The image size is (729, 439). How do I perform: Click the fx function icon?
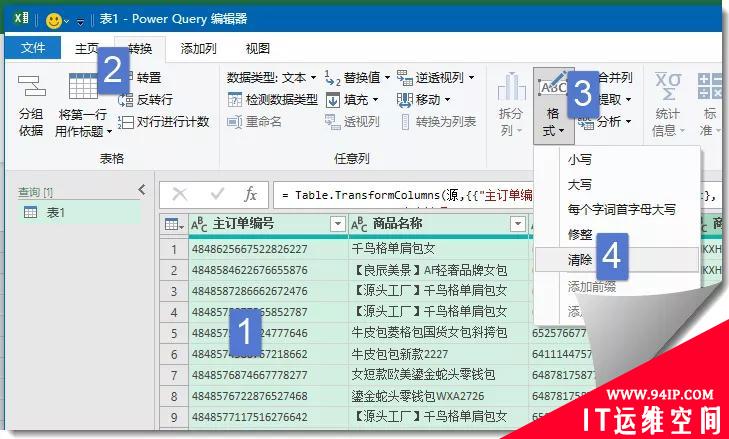(x=251, y=194)
